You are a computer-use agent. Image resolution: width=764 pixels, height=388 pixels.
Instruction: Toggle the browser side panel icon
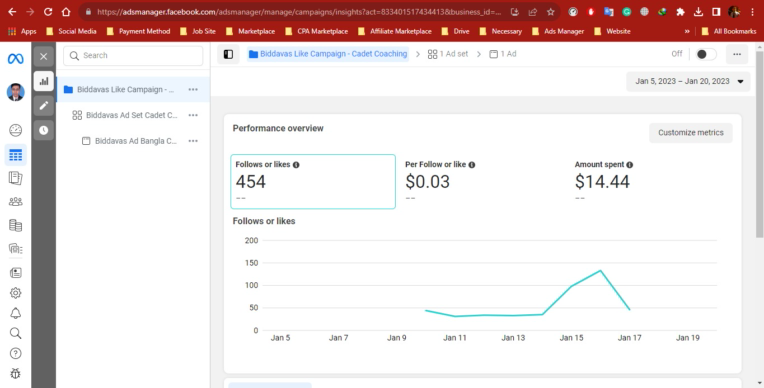(716, 12)
